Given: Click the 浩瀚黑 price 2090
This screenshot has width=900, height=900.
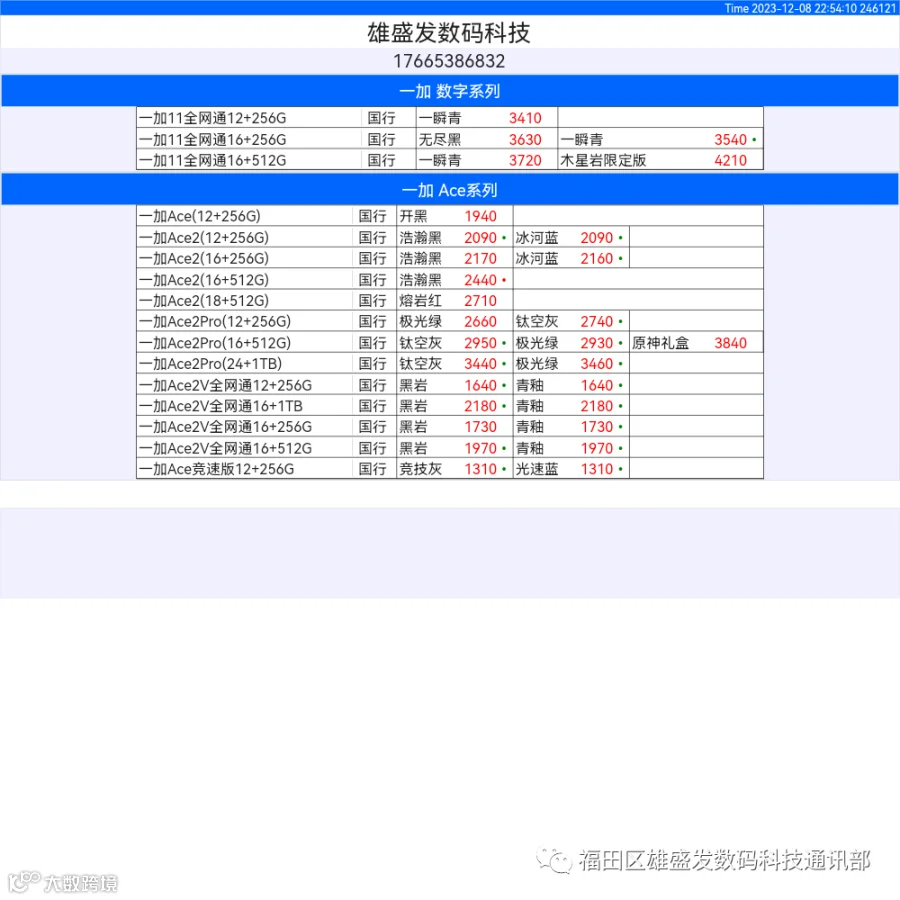Looking at the screenshot, I should click(480, 238).
